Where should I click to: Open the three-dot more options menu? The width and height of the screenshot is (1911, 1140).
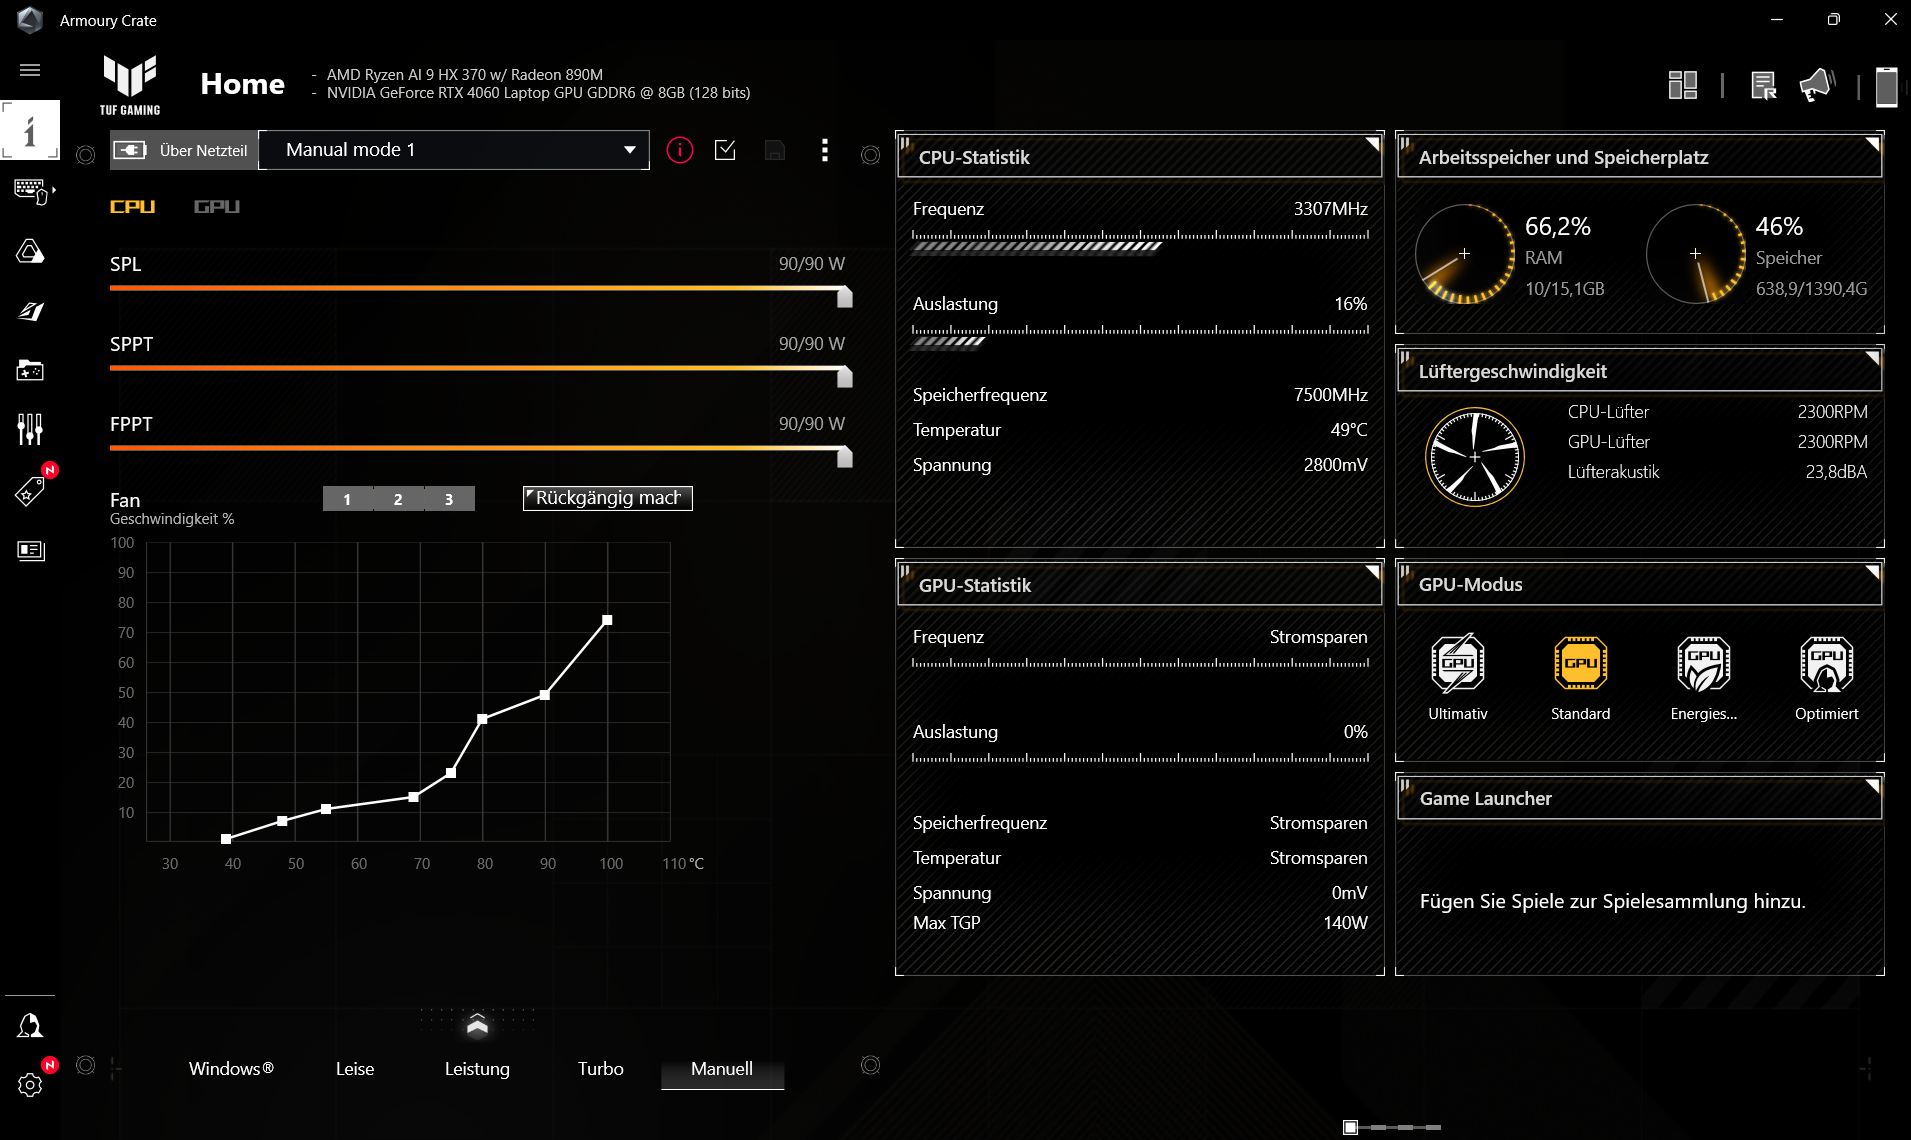pos(824,150)
